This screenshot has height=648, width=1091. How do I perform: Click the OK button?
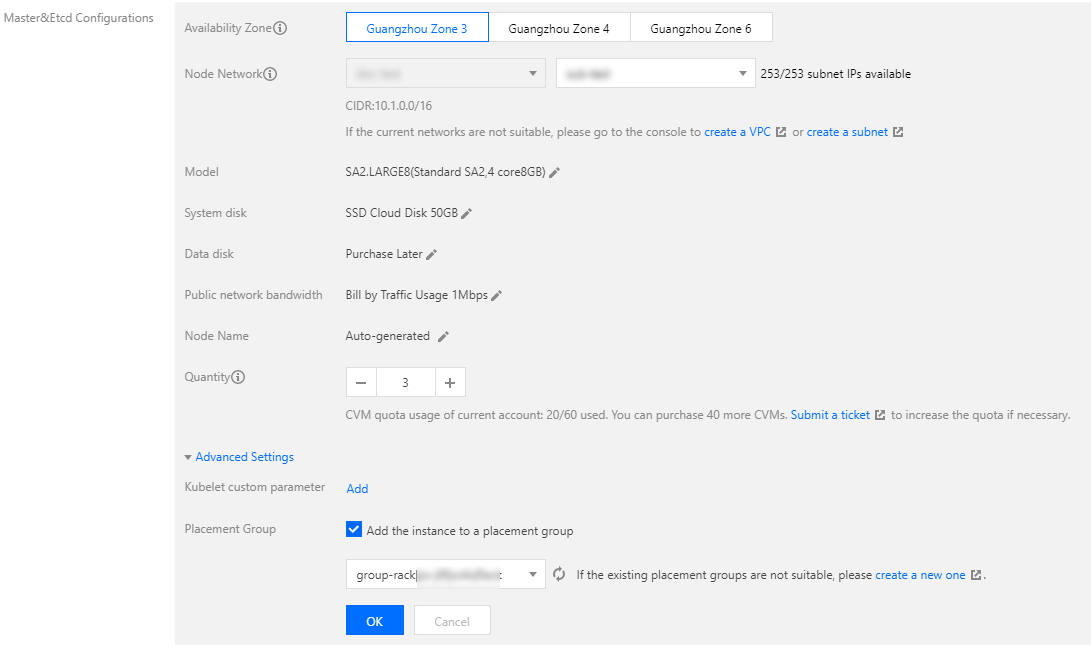click(x=374, y=621)
